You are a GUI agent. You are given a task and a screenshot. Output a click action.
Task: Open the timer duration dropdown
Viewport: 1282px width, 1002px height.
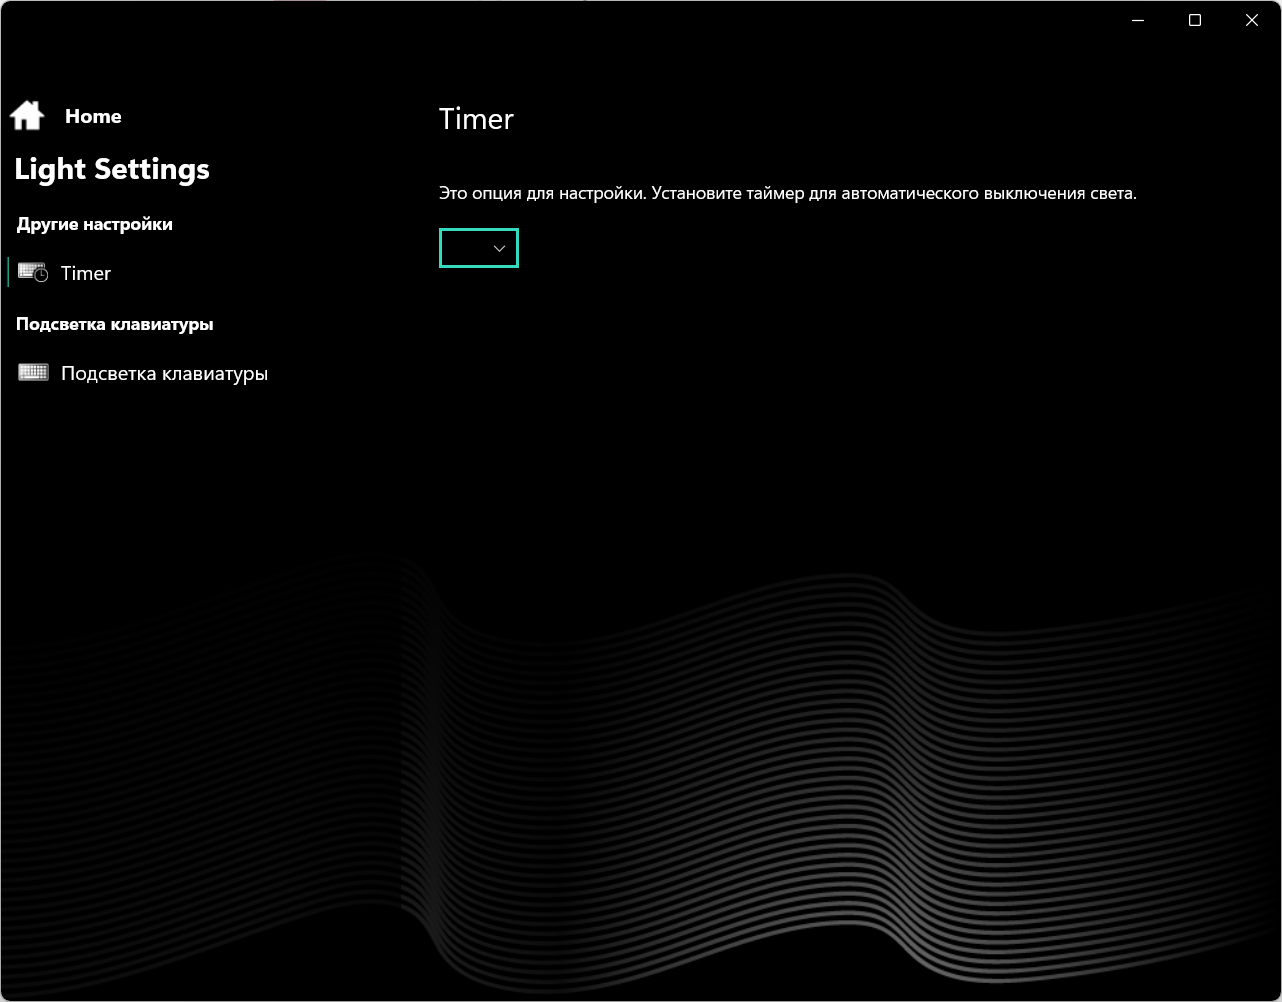tap(479, 248)
